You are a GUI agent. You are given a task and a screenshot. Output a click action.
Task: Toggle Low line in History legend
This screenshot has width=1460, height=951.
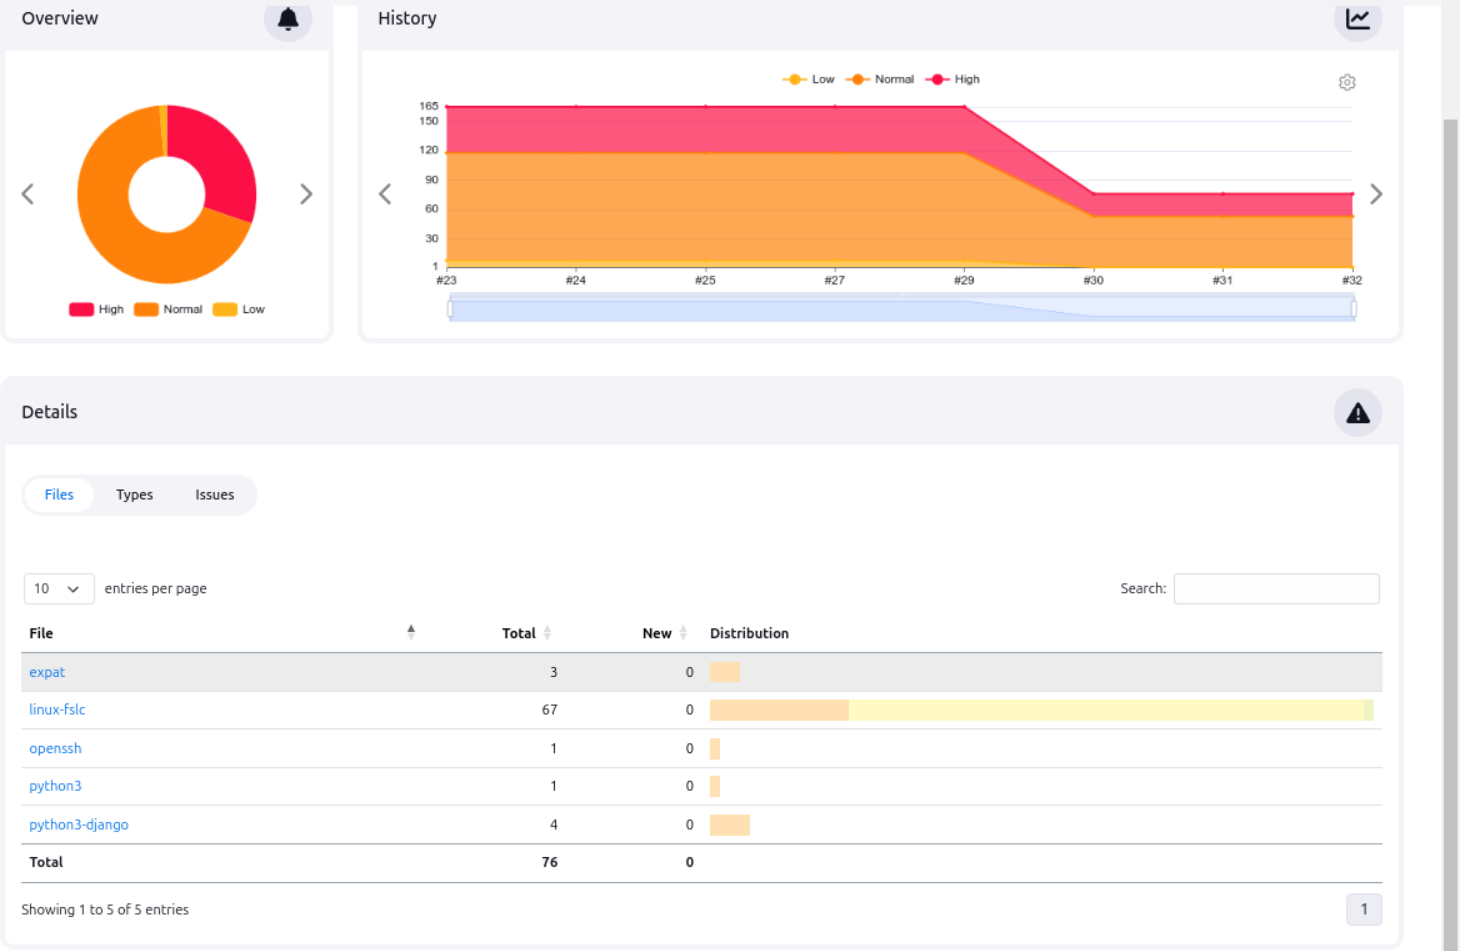coord(808,79)
